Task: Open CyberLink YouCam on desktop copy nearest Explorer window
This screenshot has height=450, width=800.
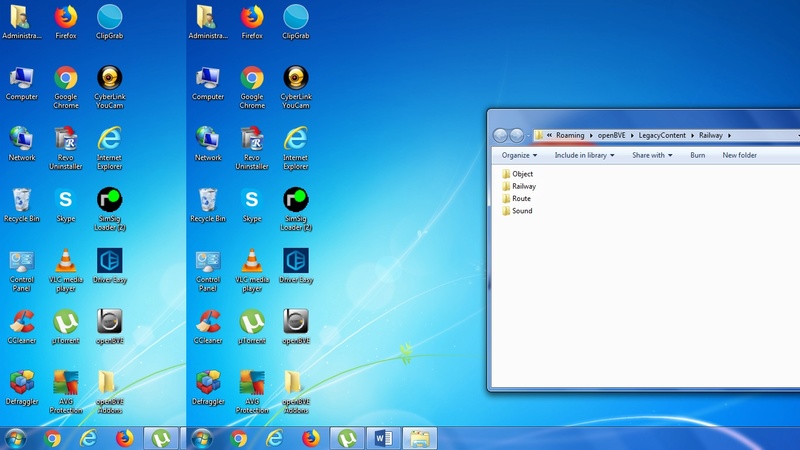Action: 296,87
